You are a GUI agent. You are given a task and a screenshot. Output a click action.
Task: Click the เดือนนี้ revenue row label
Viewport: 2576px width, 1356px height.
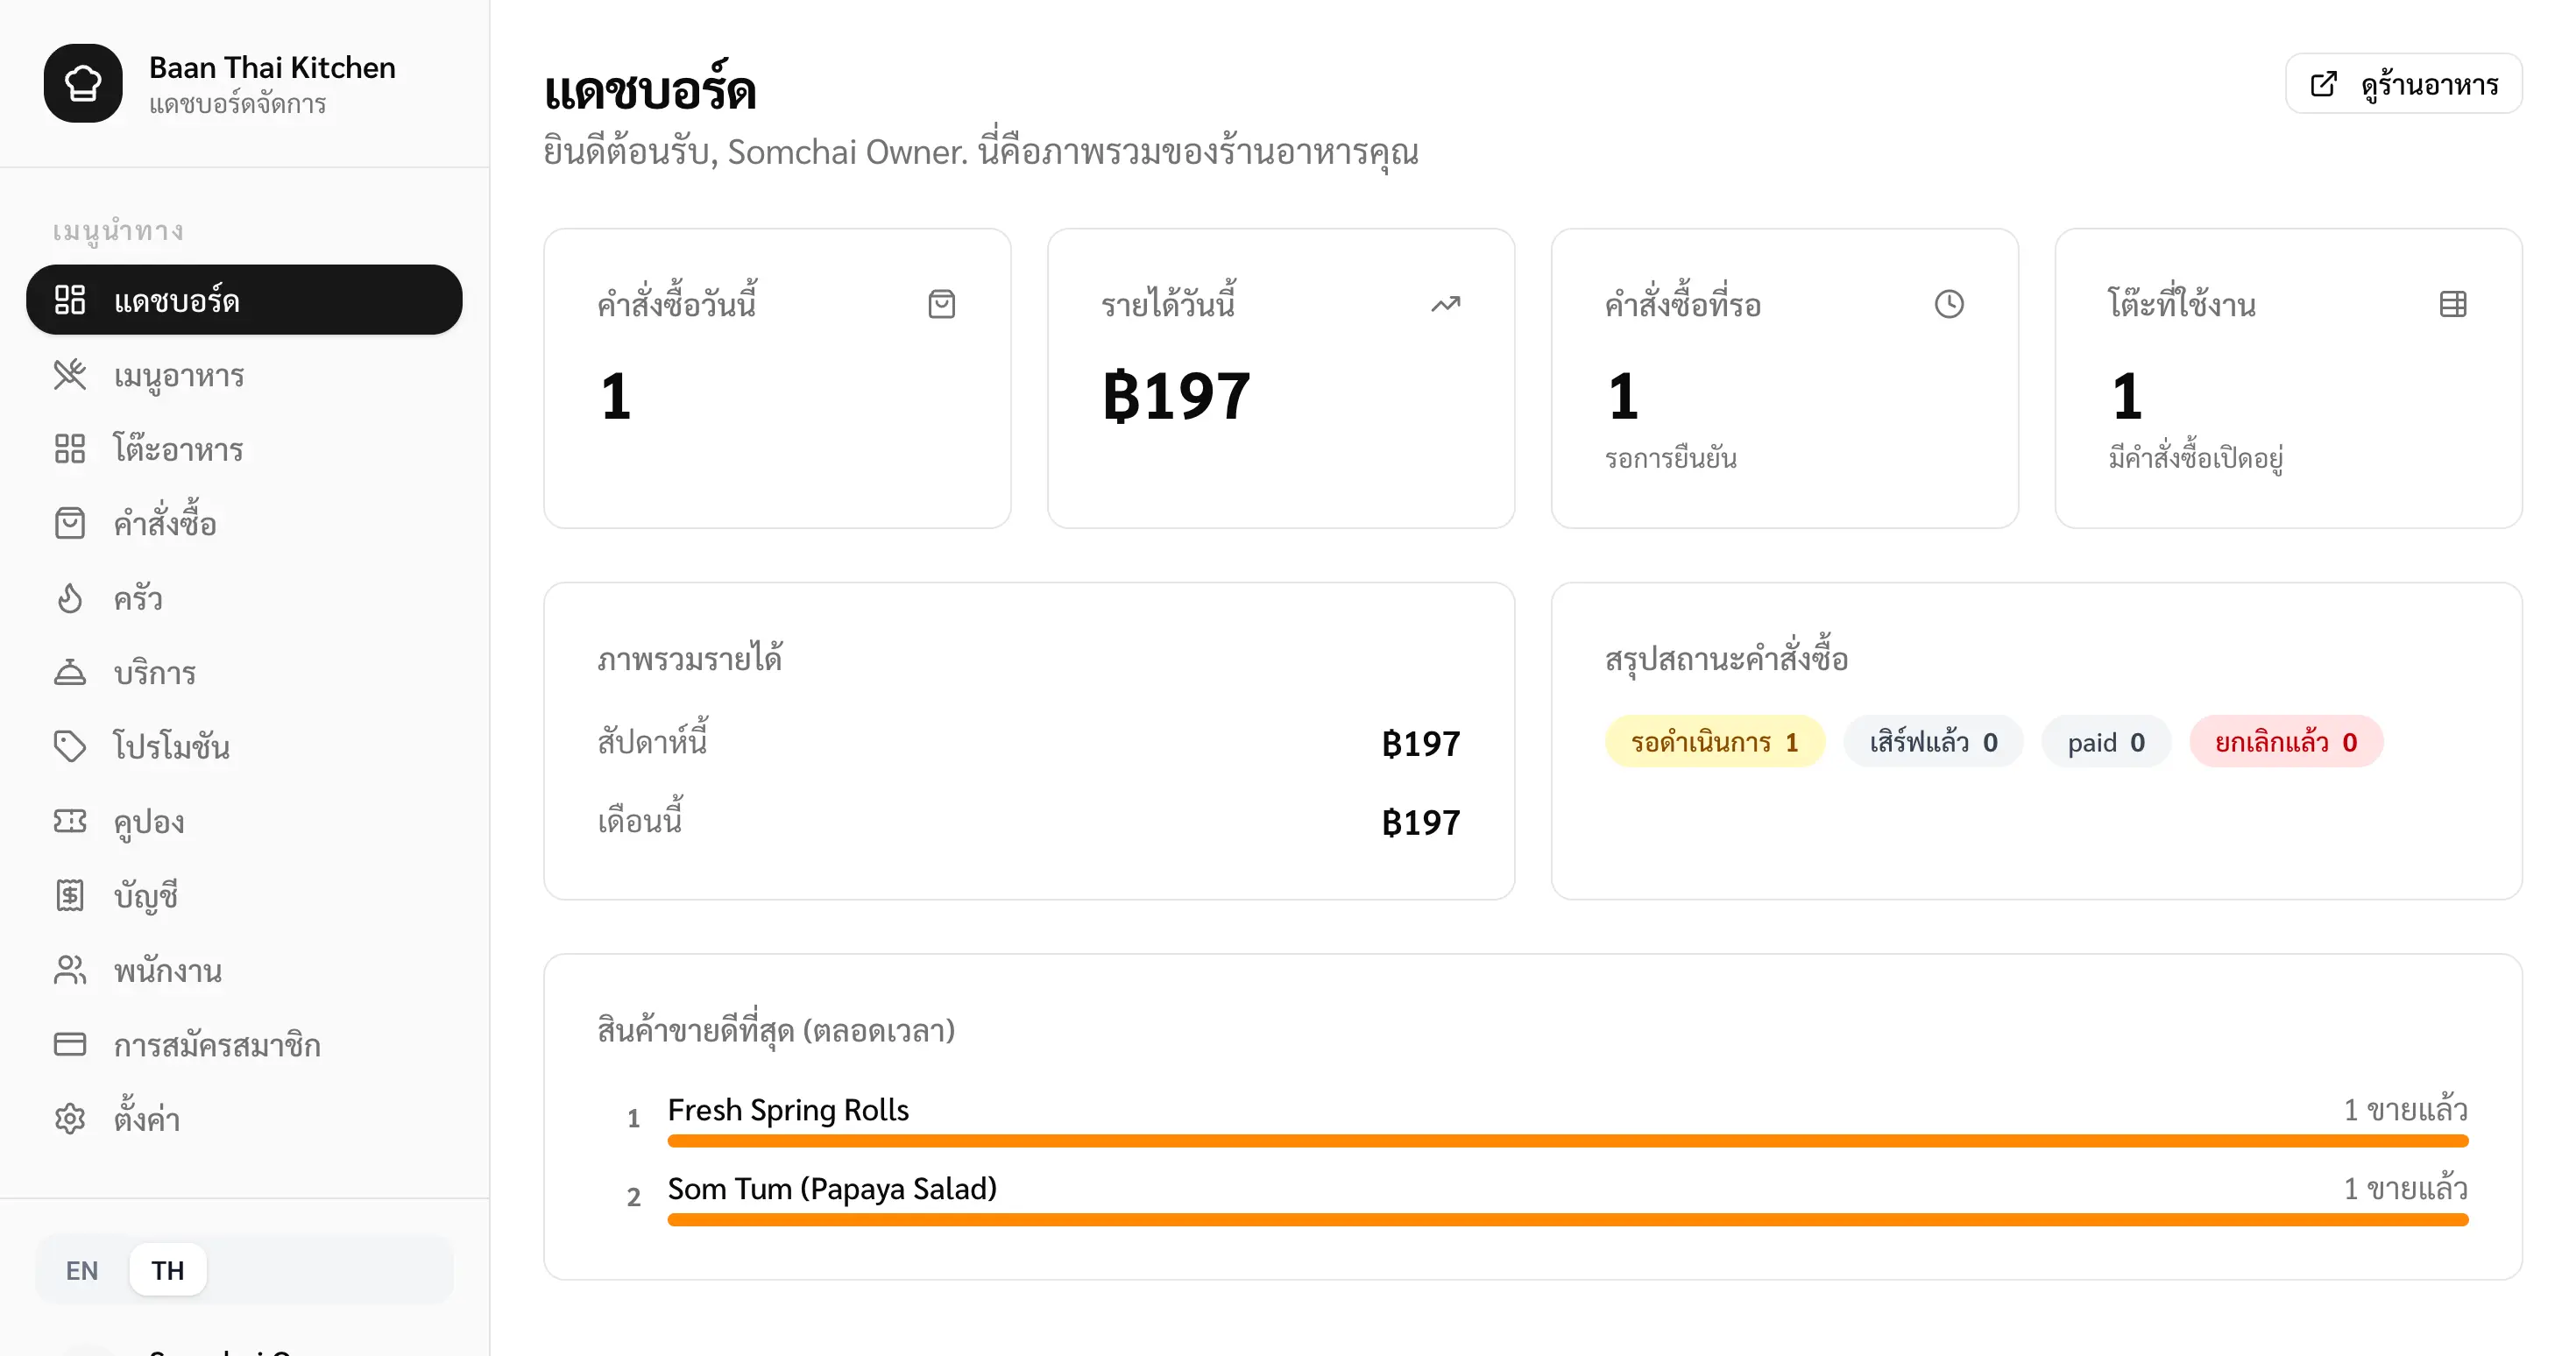(x=640, y=820)
